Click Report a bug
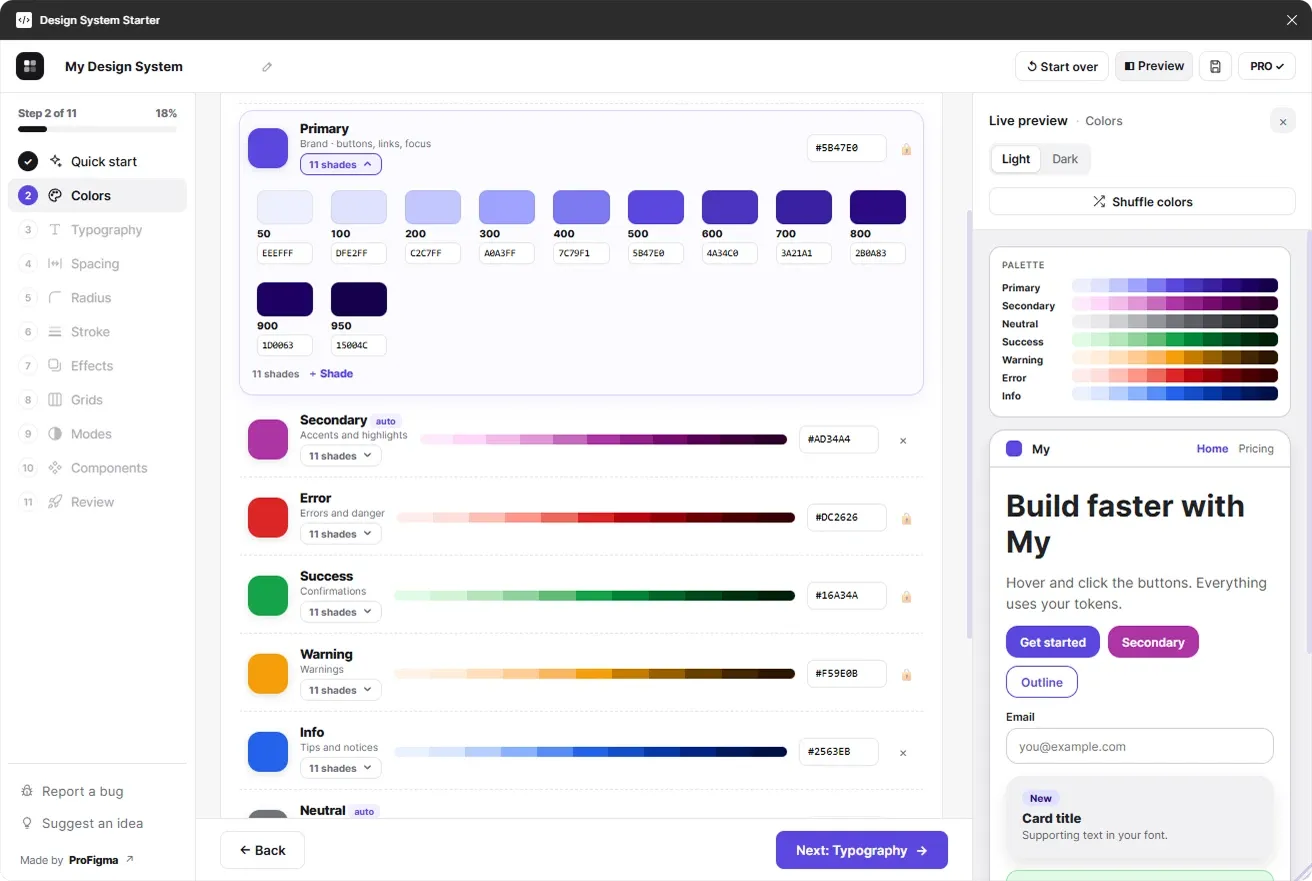Image resolution: width=1312 pixels, height=881 pixels. point(83,791)
